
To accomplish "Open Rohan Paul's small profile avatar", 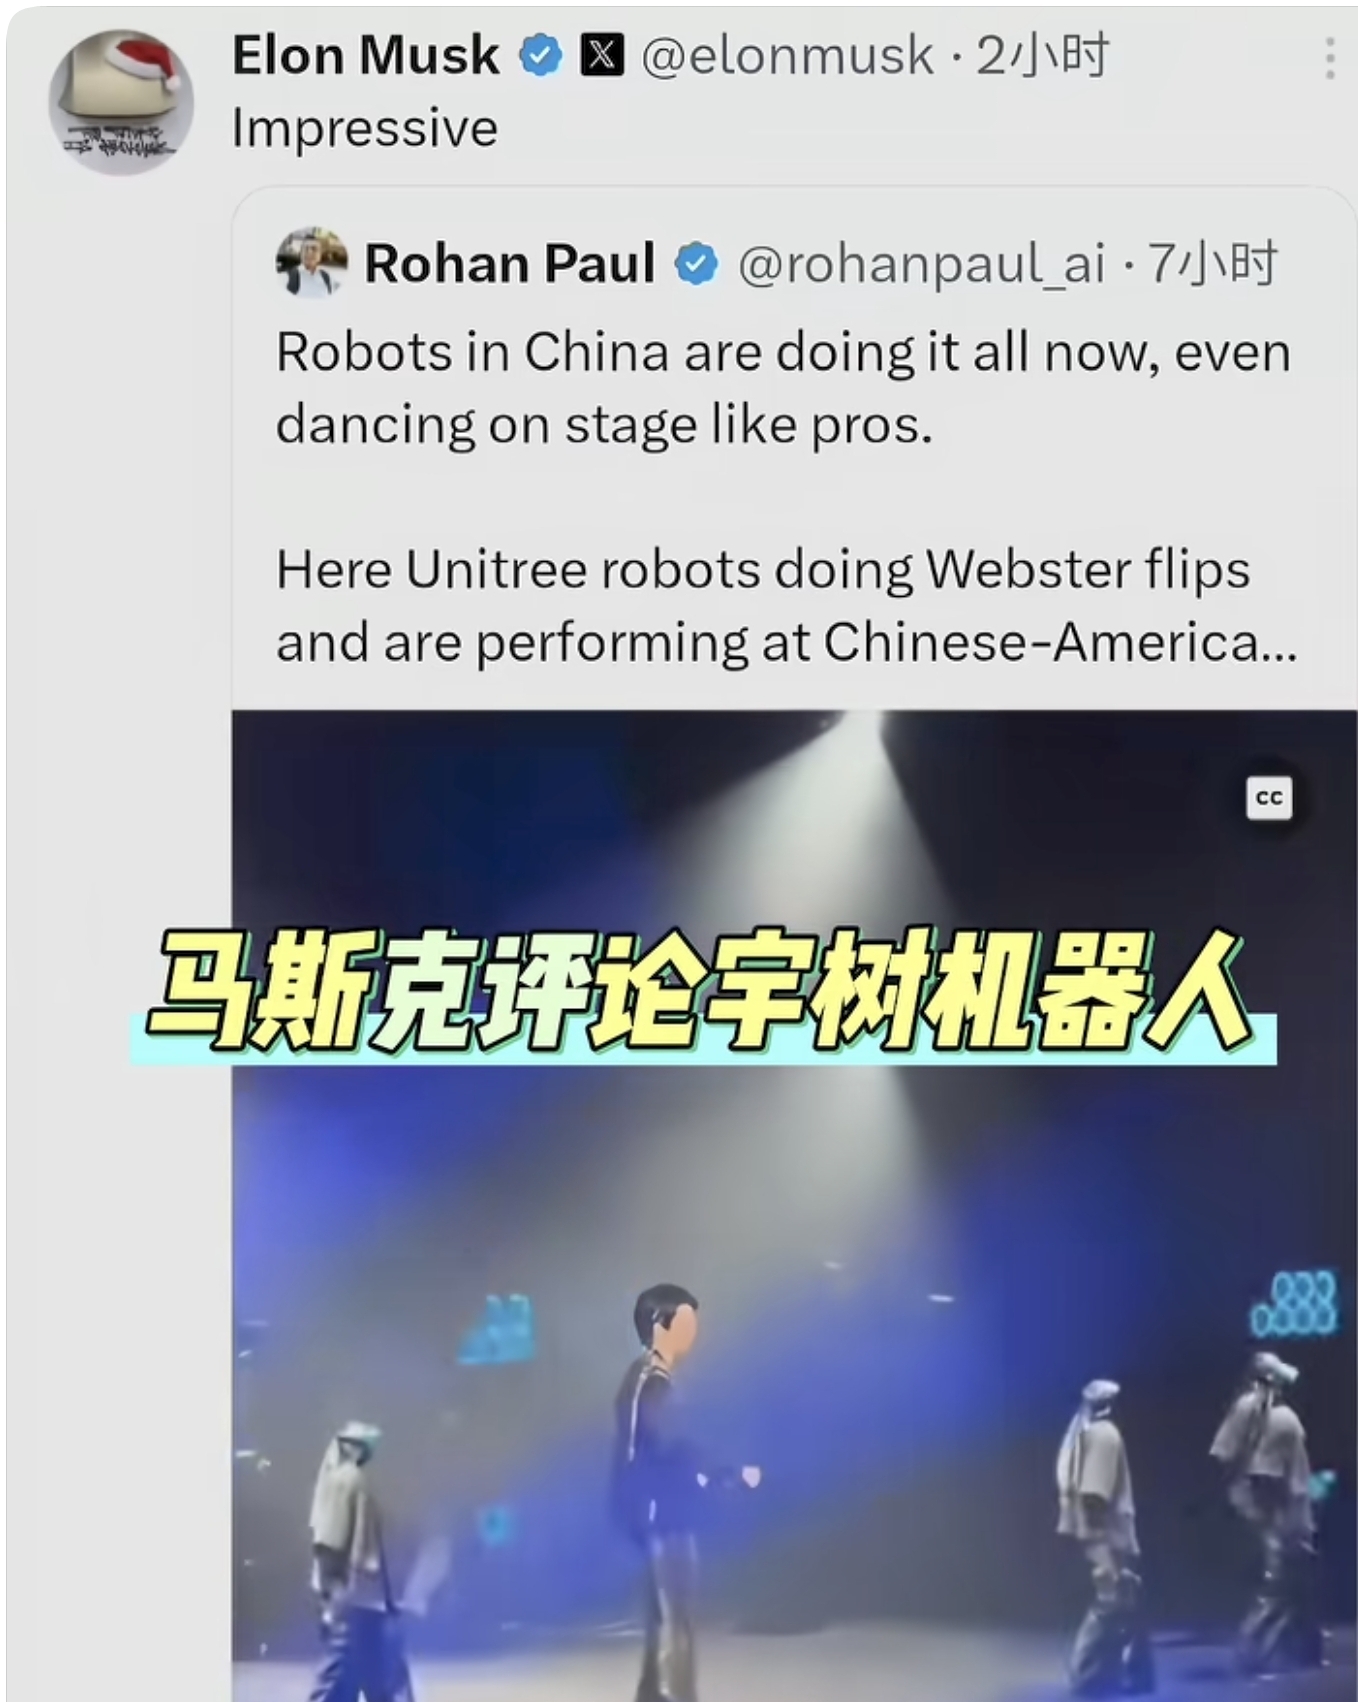I will pos(311,262).
